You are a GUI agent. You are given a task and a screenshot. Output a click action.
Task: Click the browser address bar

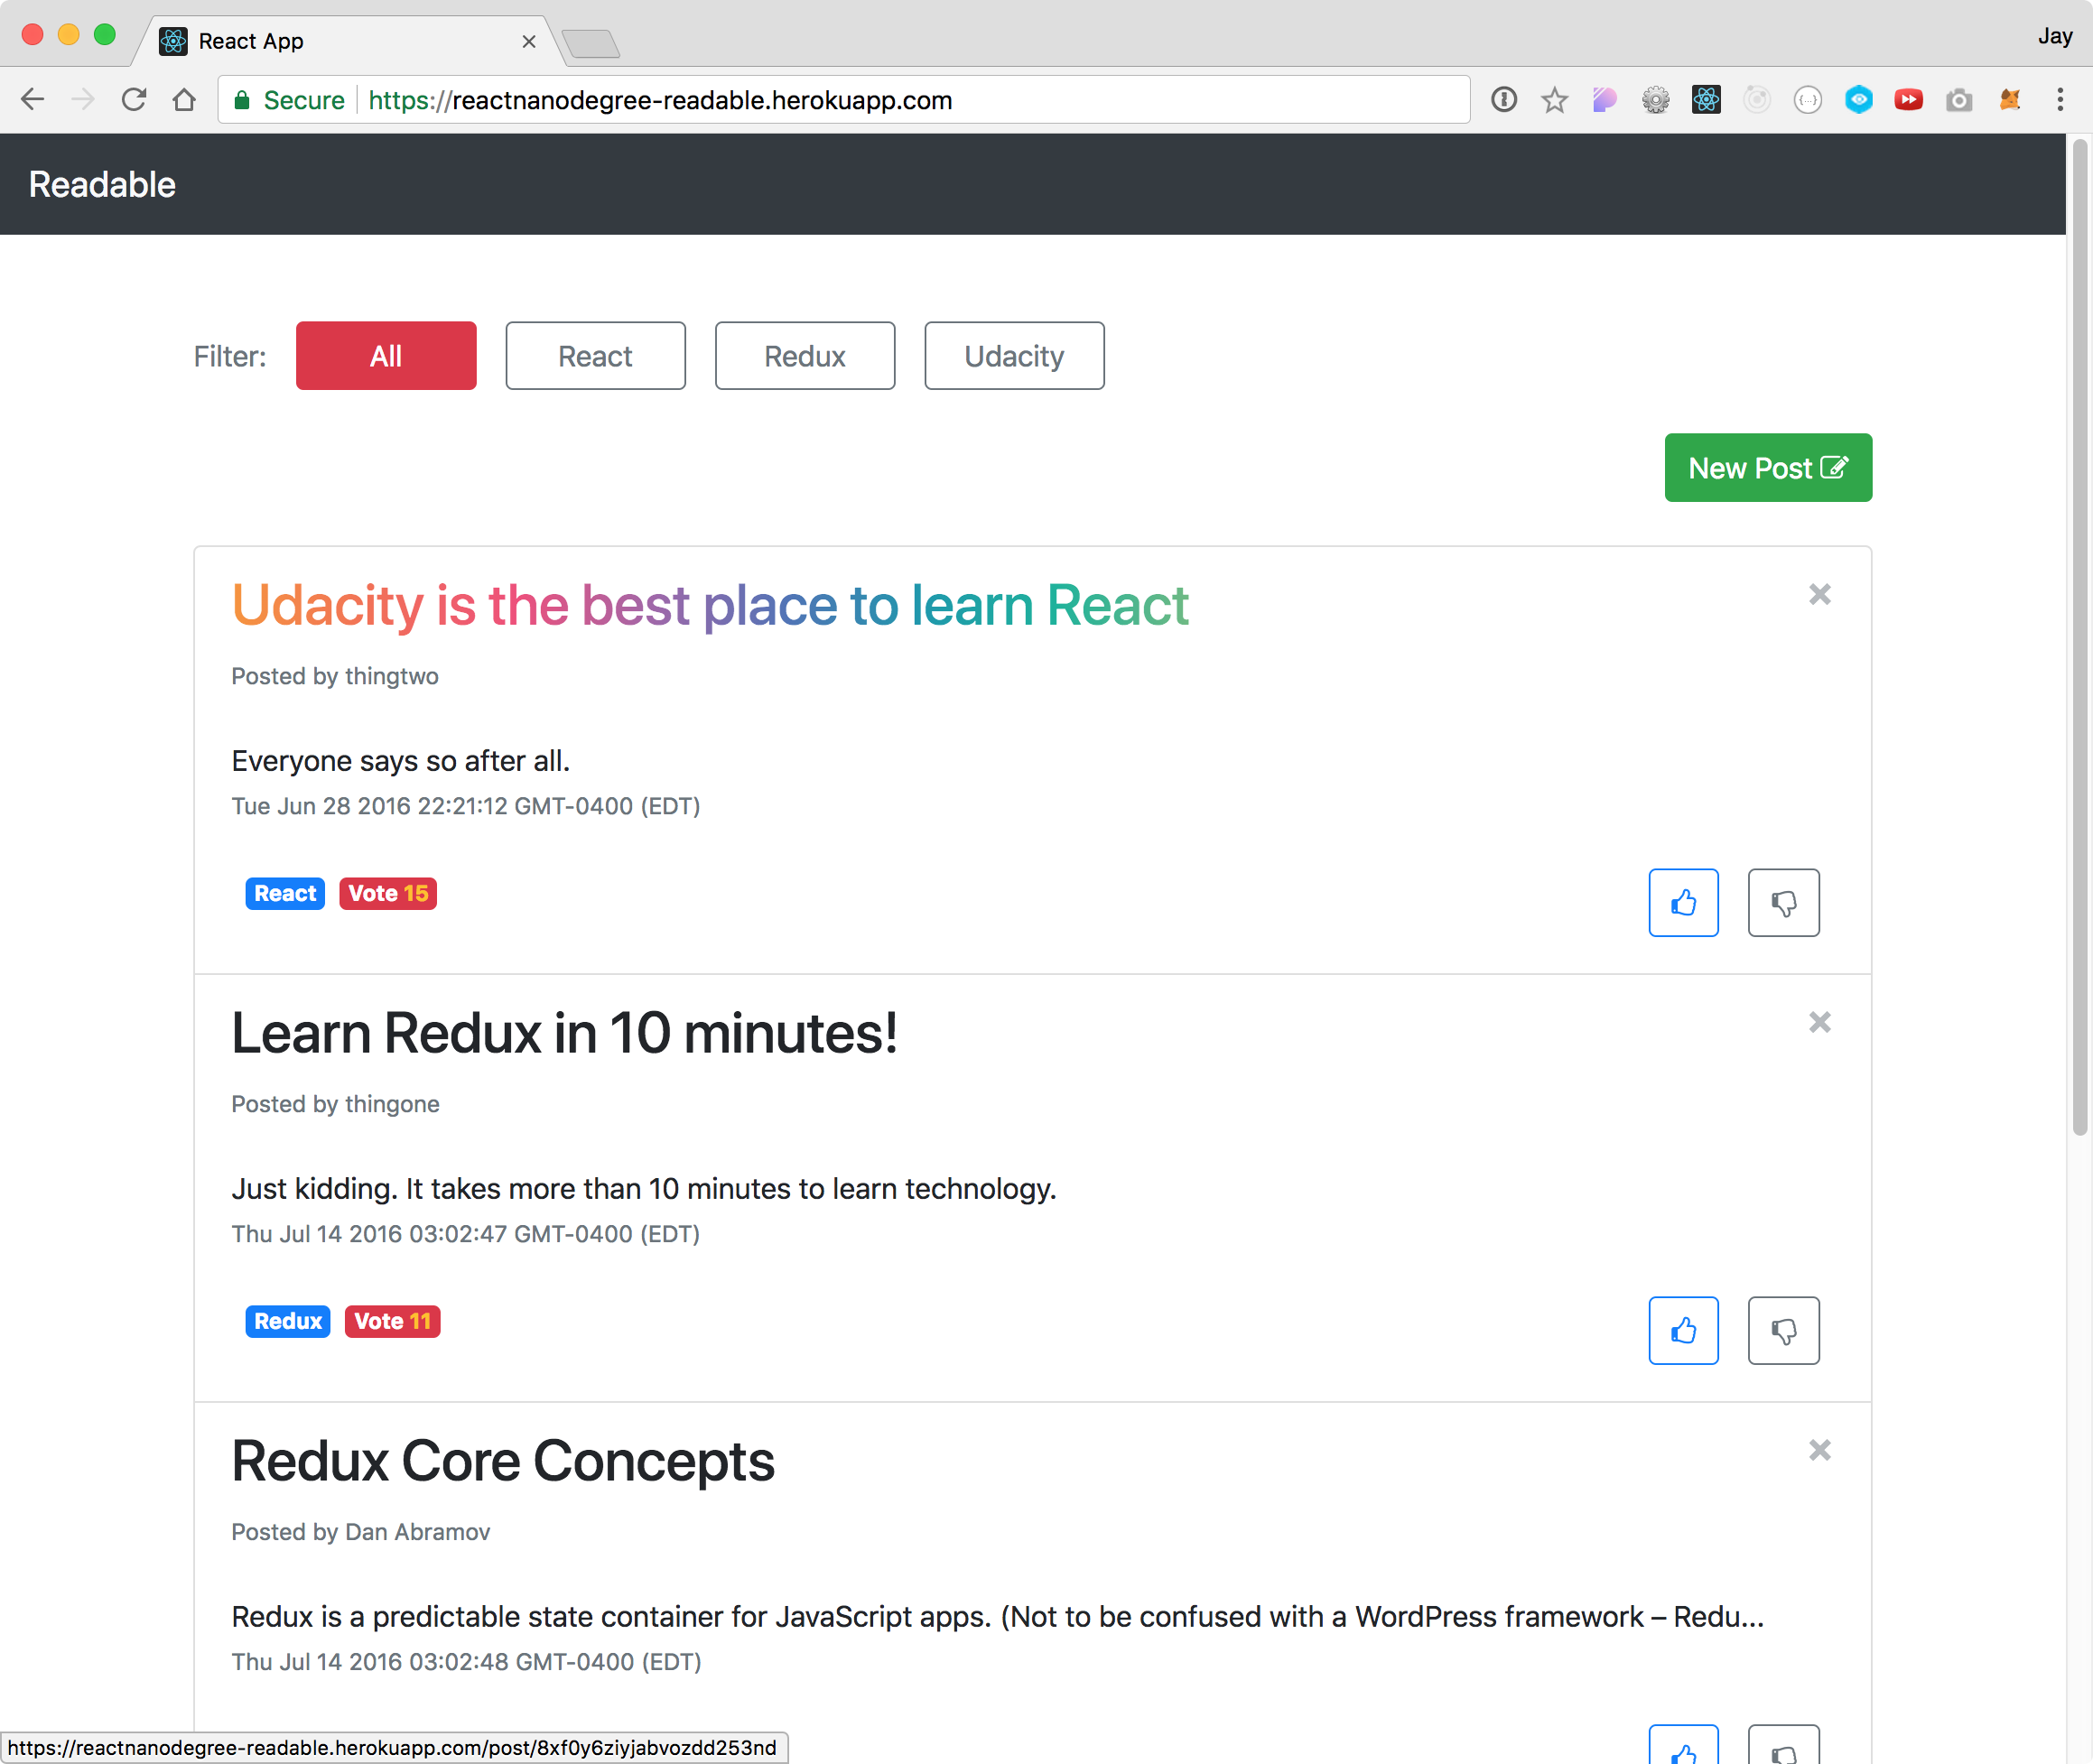[850, 99]
